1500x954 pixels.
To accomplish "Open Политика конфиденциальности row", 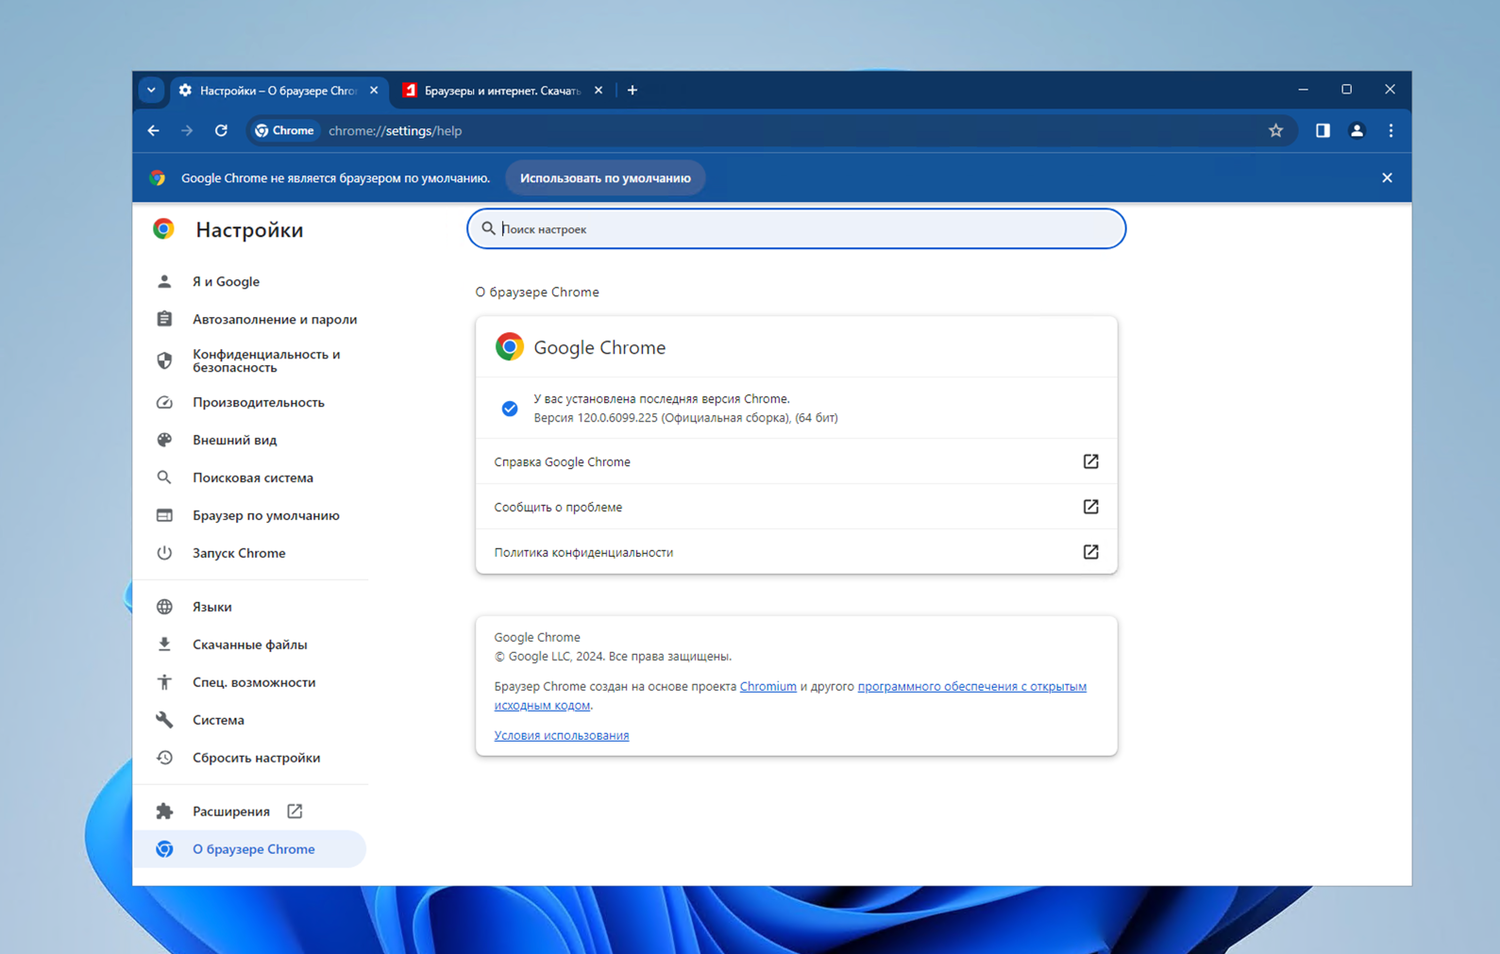I will click(796, 552).
